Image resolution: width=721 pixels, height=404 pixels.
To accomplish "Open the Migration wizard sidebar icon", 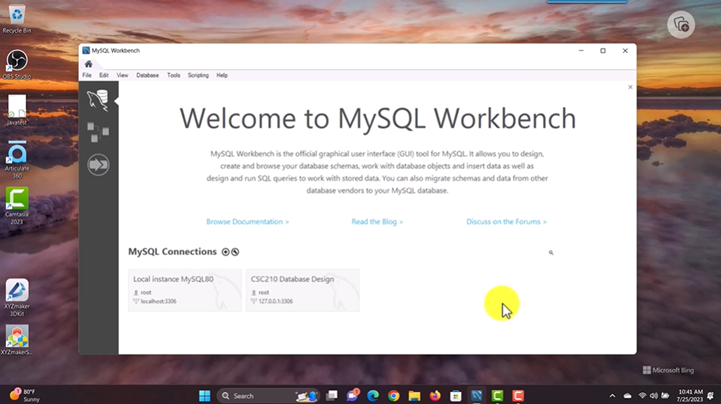I will coord(98,165).
